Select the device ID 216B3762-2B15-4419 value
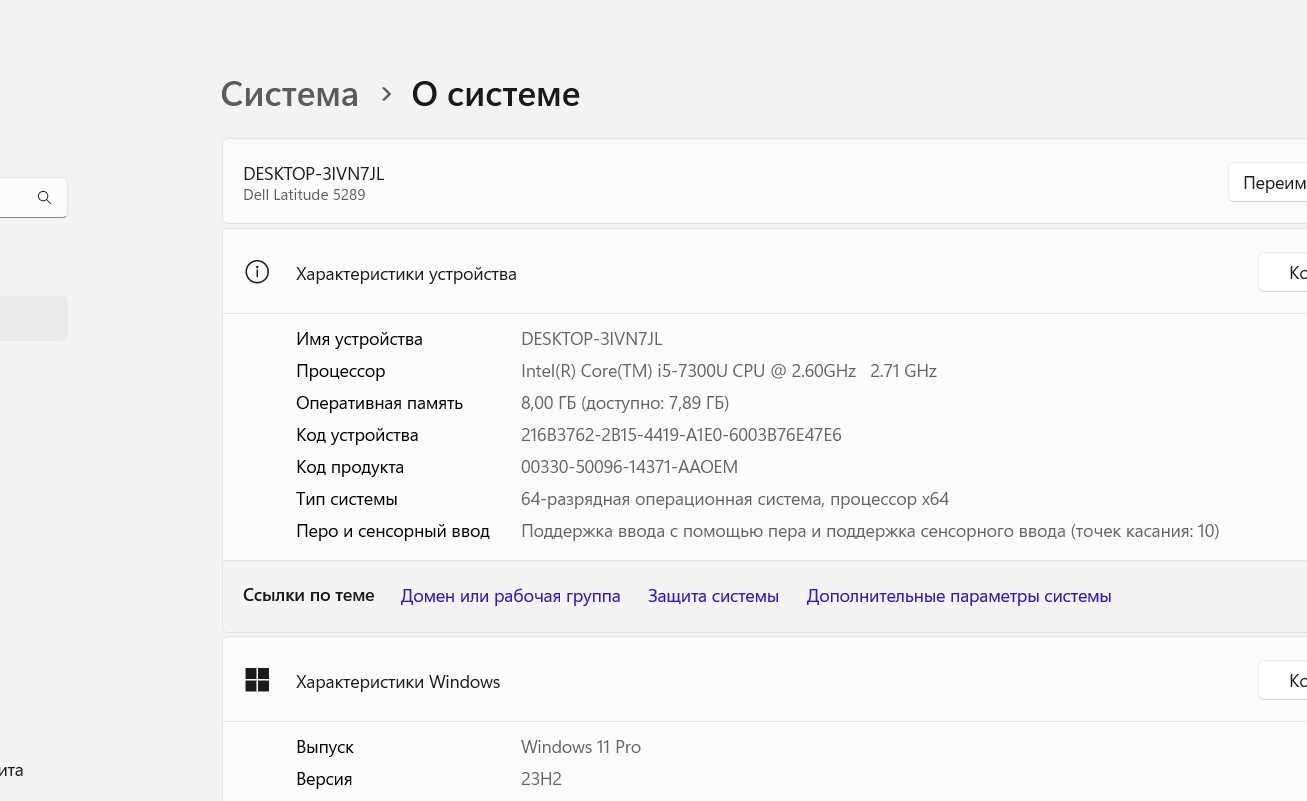This screenshot has height=801, width=1307. (x=681, y=435)
